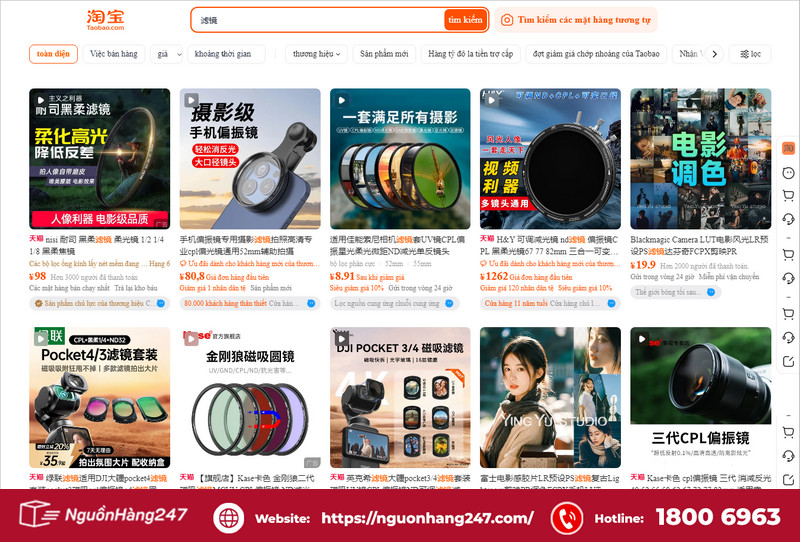Play video on 一套满足所有摄影 filter set thumbnail
The width and height of the screenshot is (800, 542).
tap(341, 100)
